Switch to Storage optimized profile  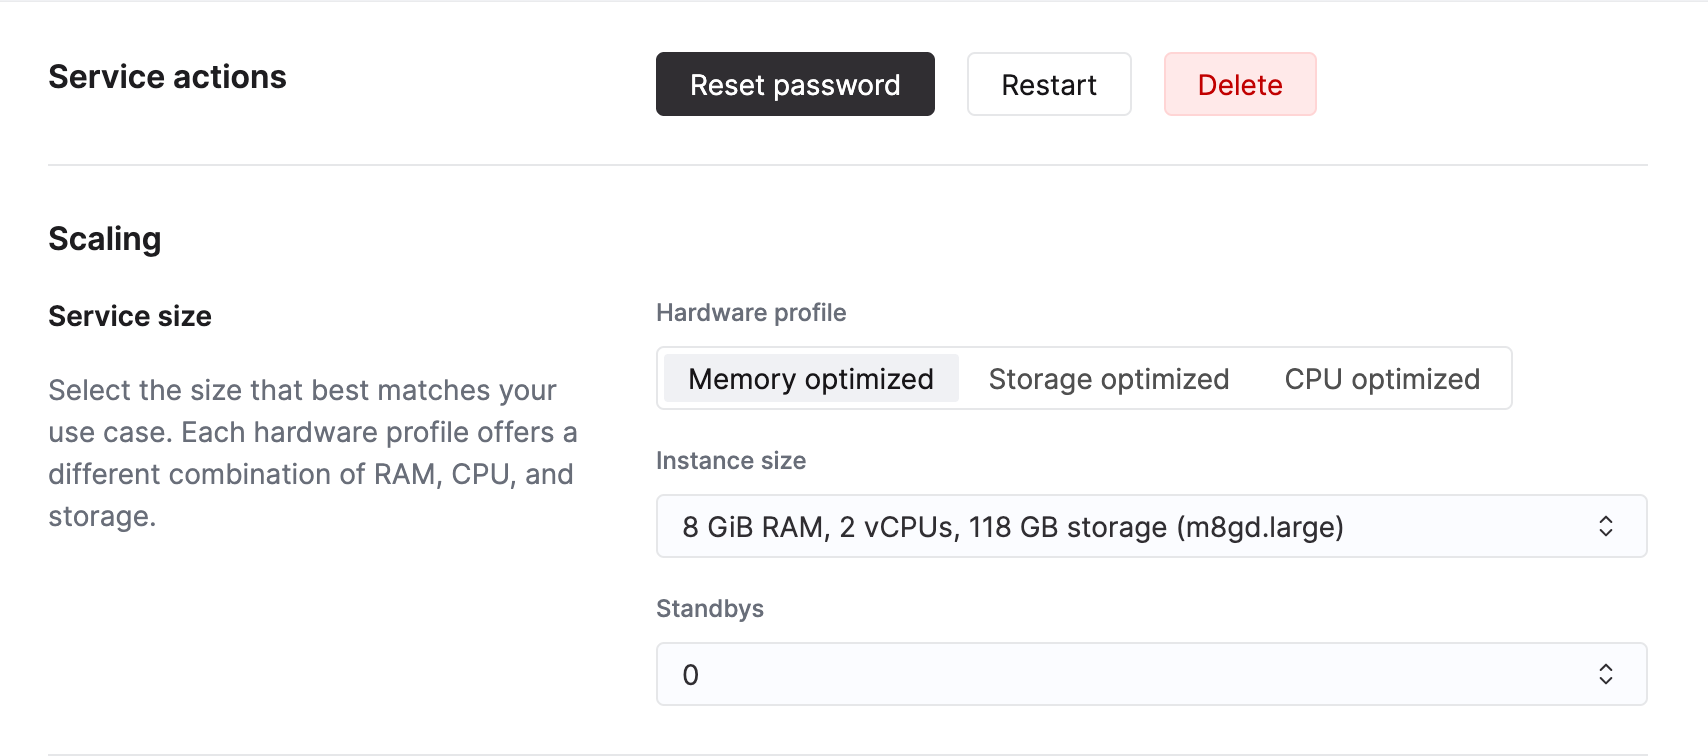pos(1108,379)
